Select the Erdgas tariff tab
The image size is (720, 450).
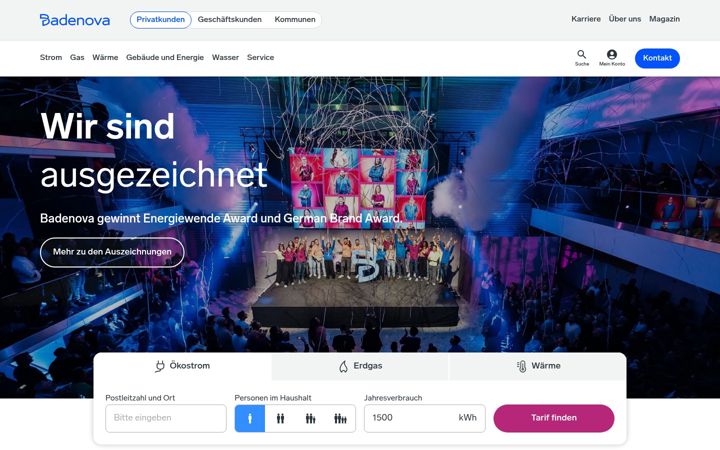pyautogui.click(x=360, y=366)
